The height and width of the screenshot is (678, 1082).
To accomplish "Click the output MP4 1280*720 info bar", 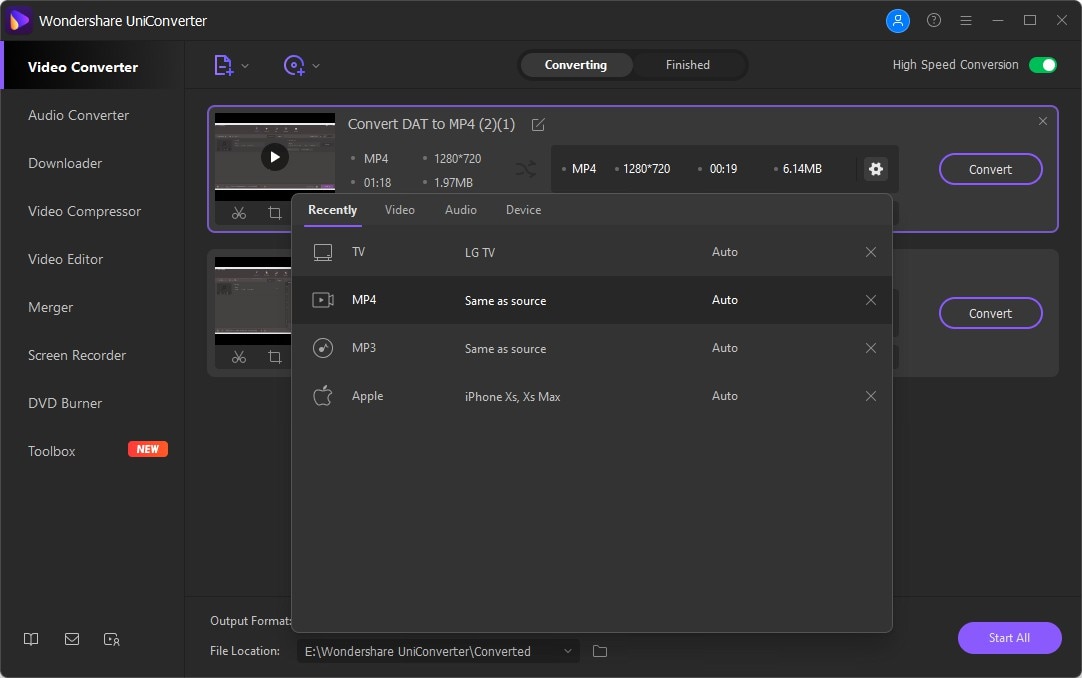I will click(725, 169).
